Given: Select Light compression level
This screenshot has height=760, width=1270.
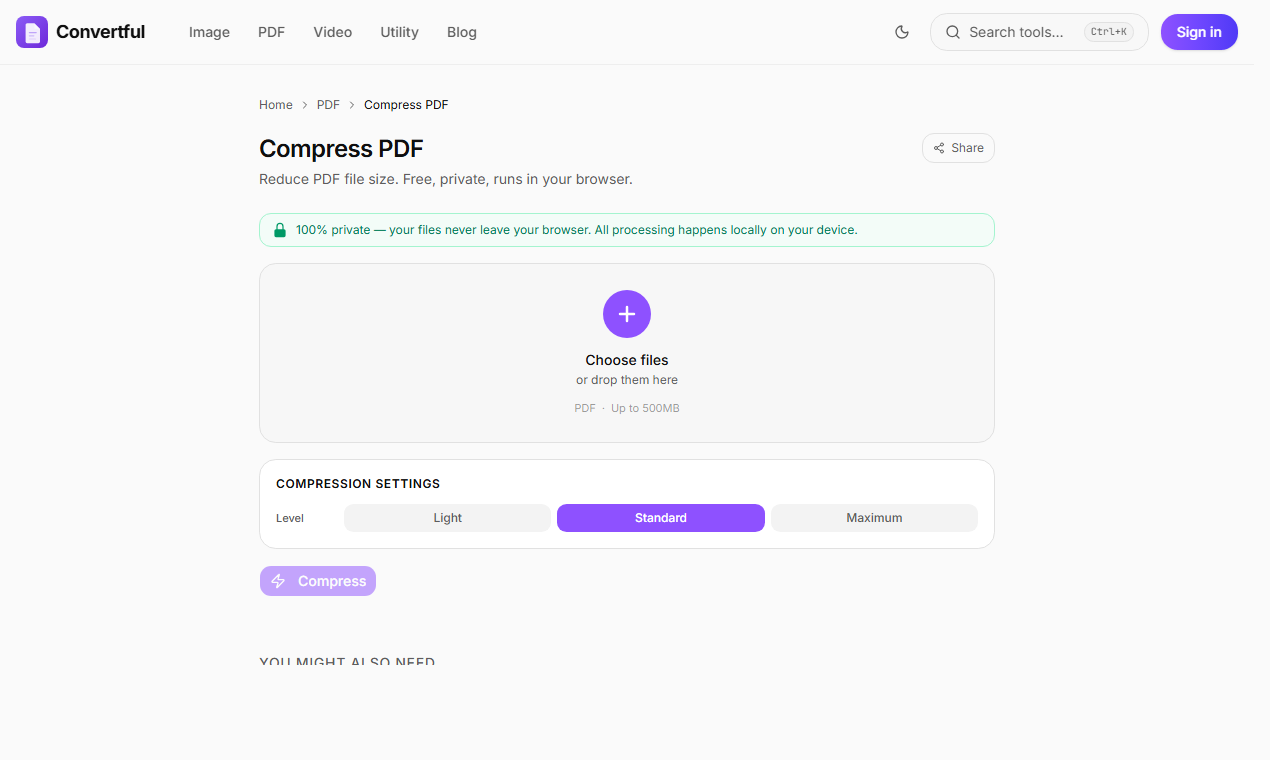Looking at the screenshot, I should pyautogui.click(x=447, y=518).
